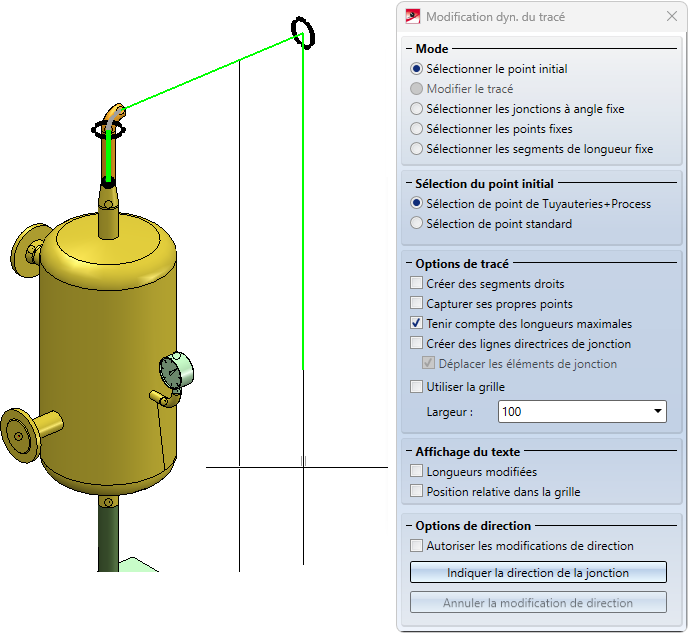Collapse the Mode section
Screen dimensions: 688x633
409,49
